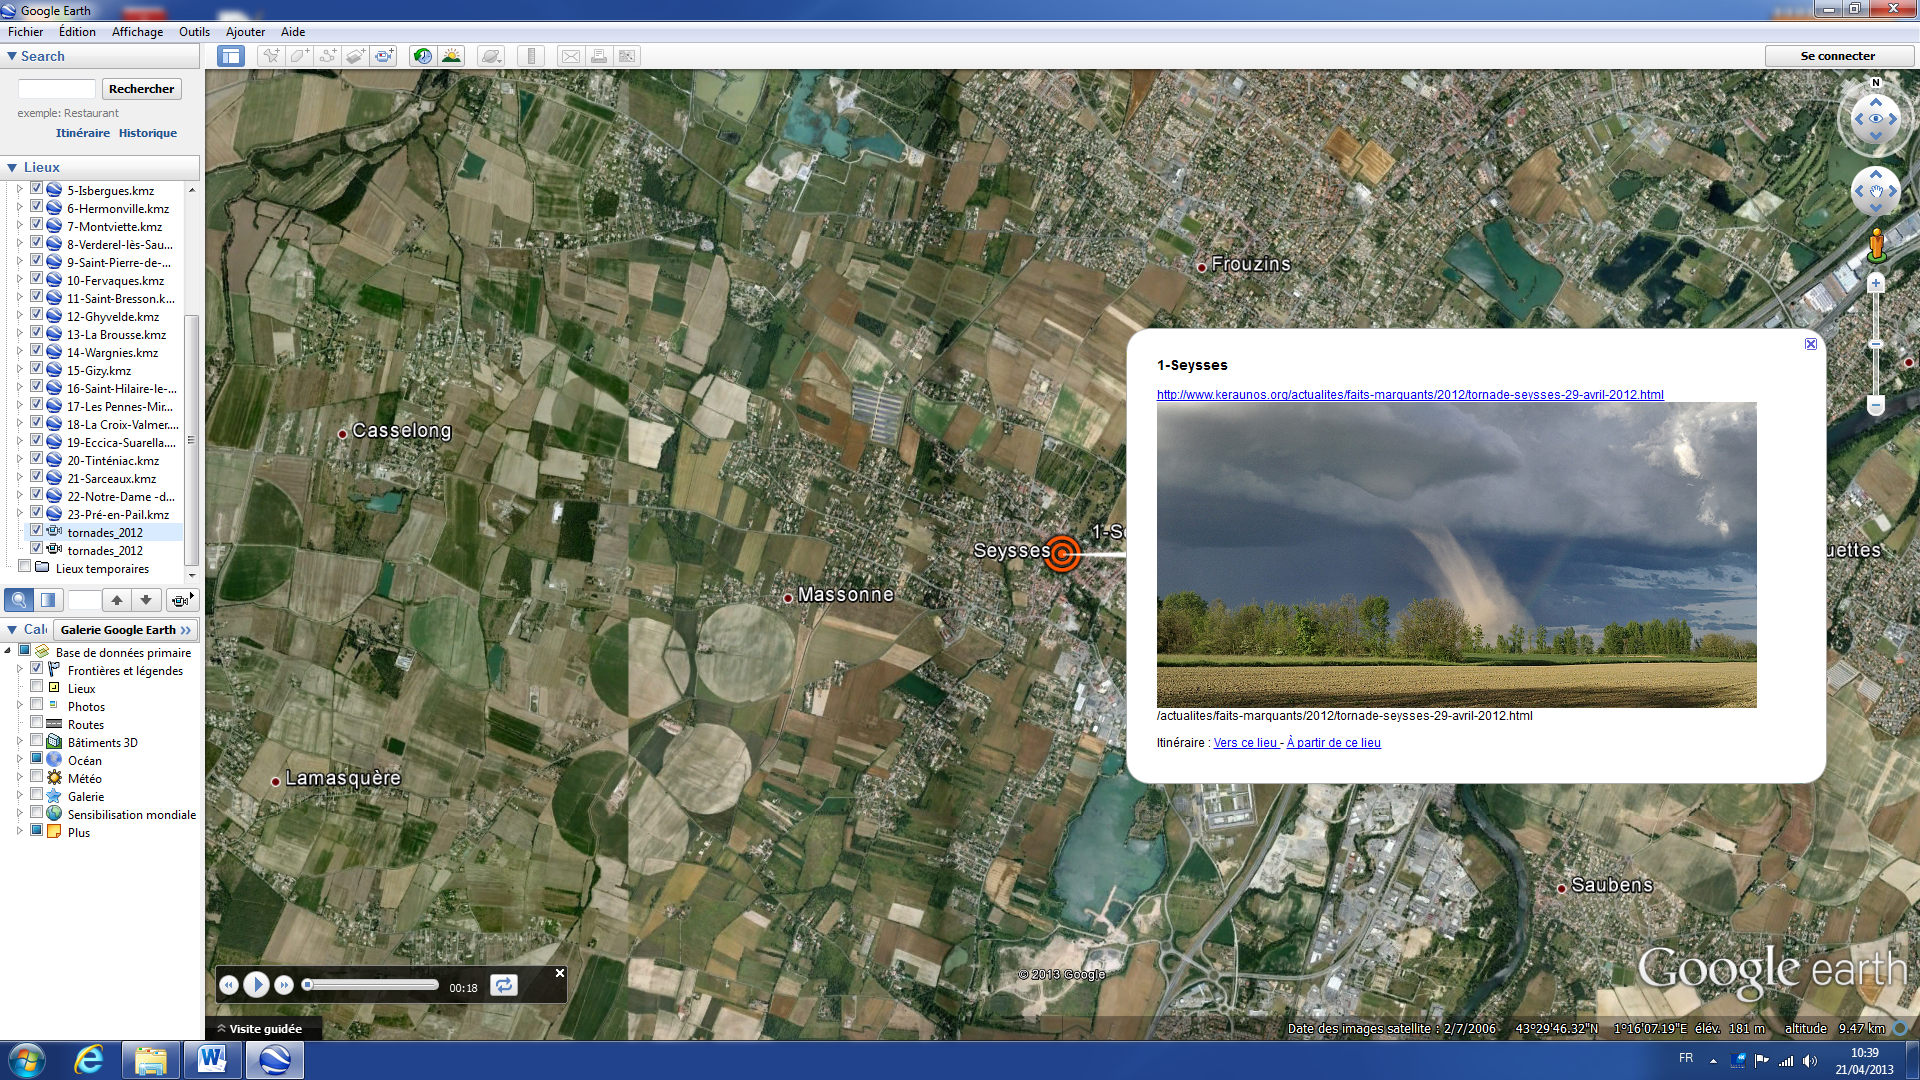Add a polygon from the toolbar
The height and width of the screenshot is (1080, 1920).
(299, 56)
